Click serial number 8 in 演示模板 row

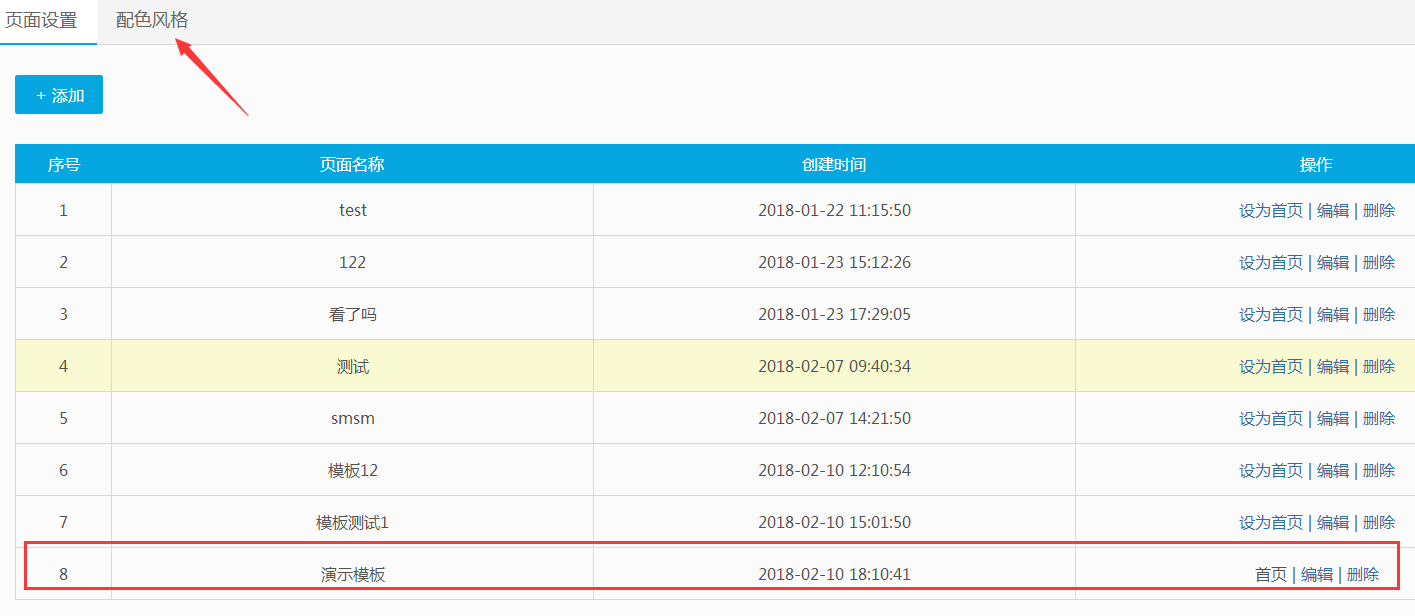(x=63, y=574)
